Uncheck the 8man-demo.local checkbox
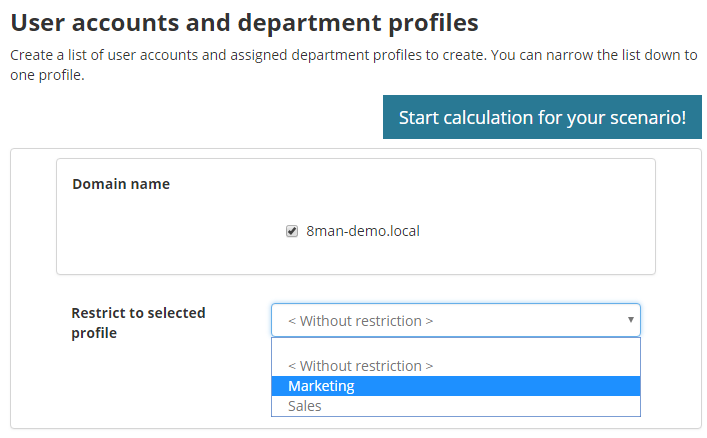707x438 pixels. [x=292, y=231]
